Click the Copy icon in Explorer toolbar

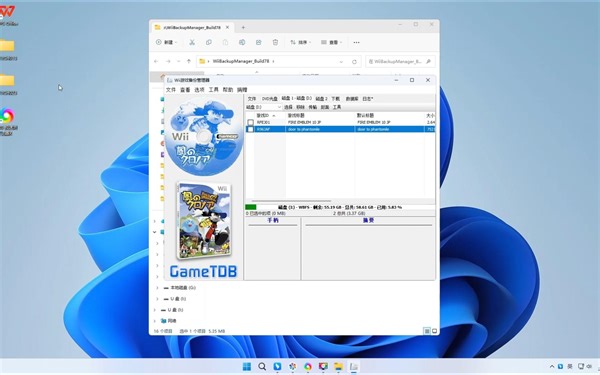[x=209, y=42]
